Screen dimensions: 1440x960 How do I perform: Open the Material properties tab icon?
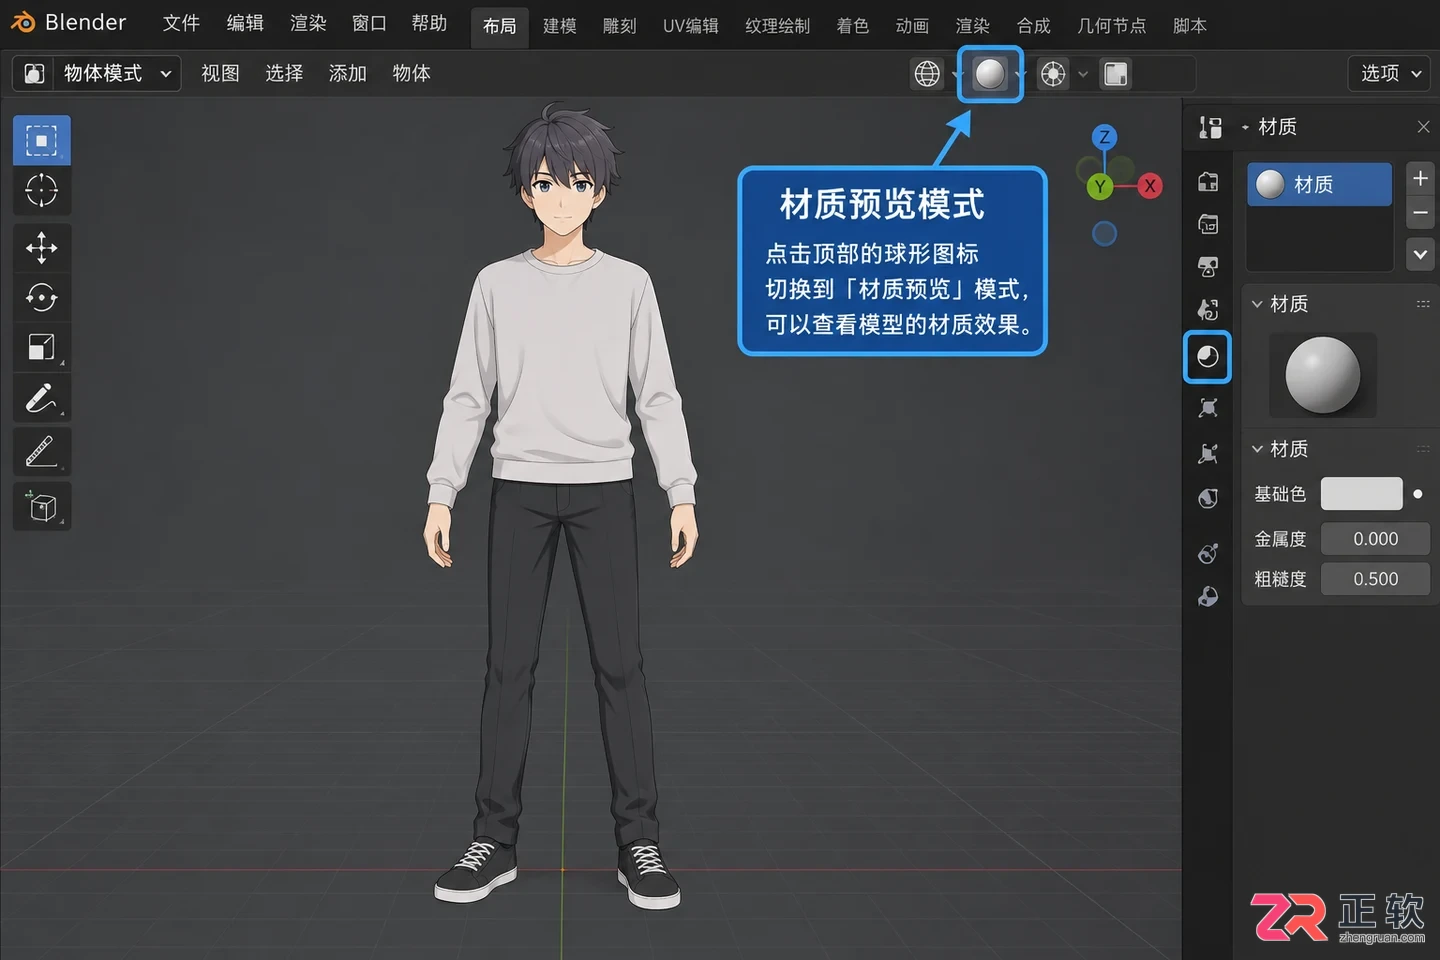pyautogui.click(x=1207, y=357)
